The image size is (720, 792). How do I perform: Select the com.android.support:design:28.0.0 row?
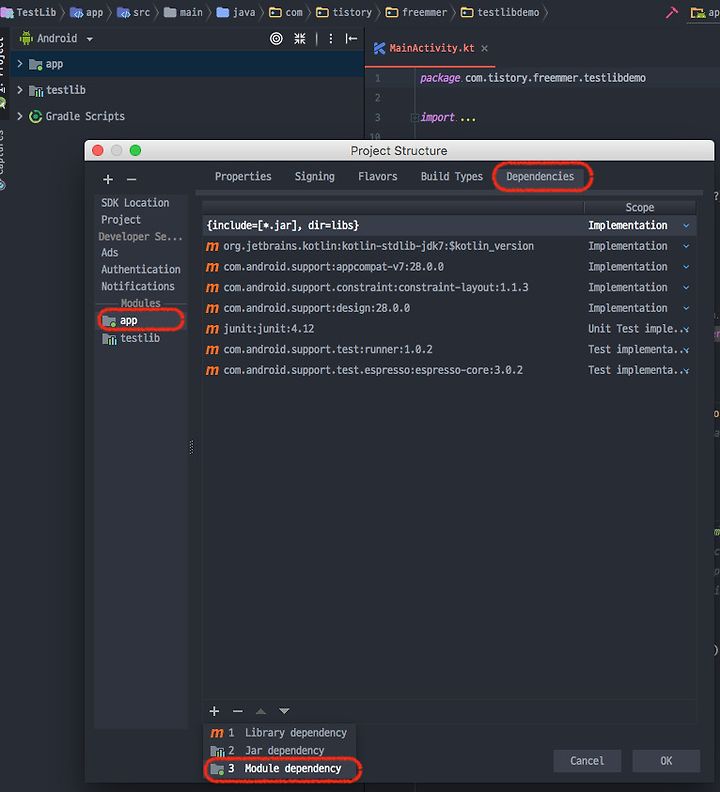(449, 309)
